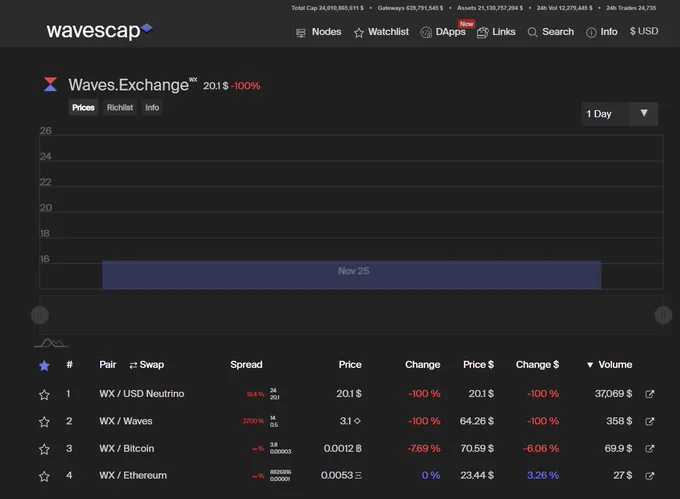Click the 24h Vol statistic in top bar
The height and width of the screenshot is (499, 680).
[x=564, y=8]
